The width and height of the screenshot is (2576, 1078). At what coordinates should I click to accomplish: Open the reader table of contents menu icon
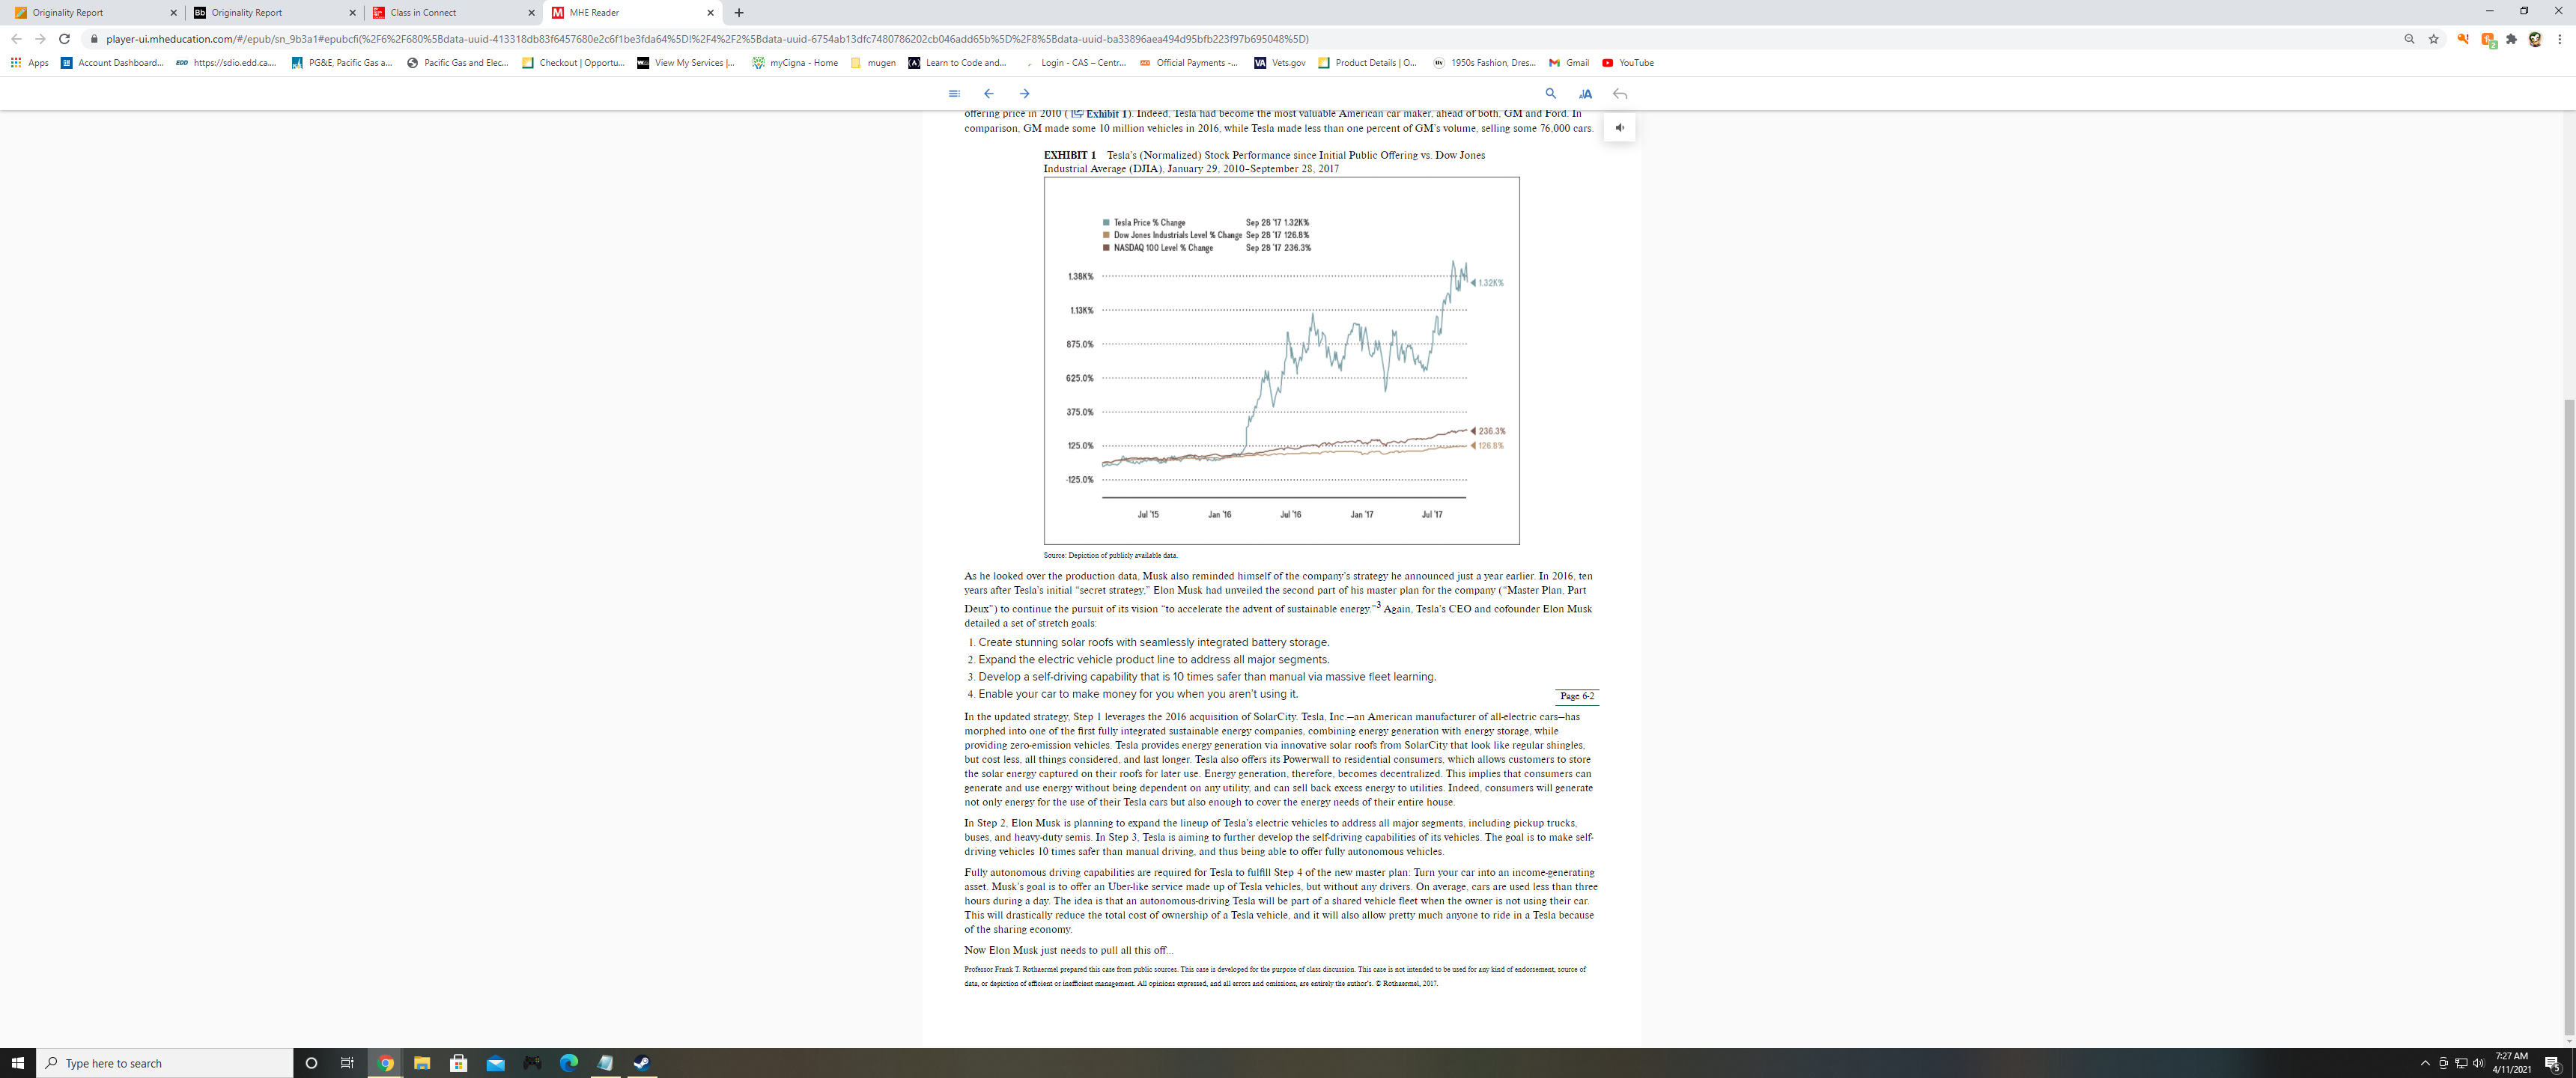(954, 93)
